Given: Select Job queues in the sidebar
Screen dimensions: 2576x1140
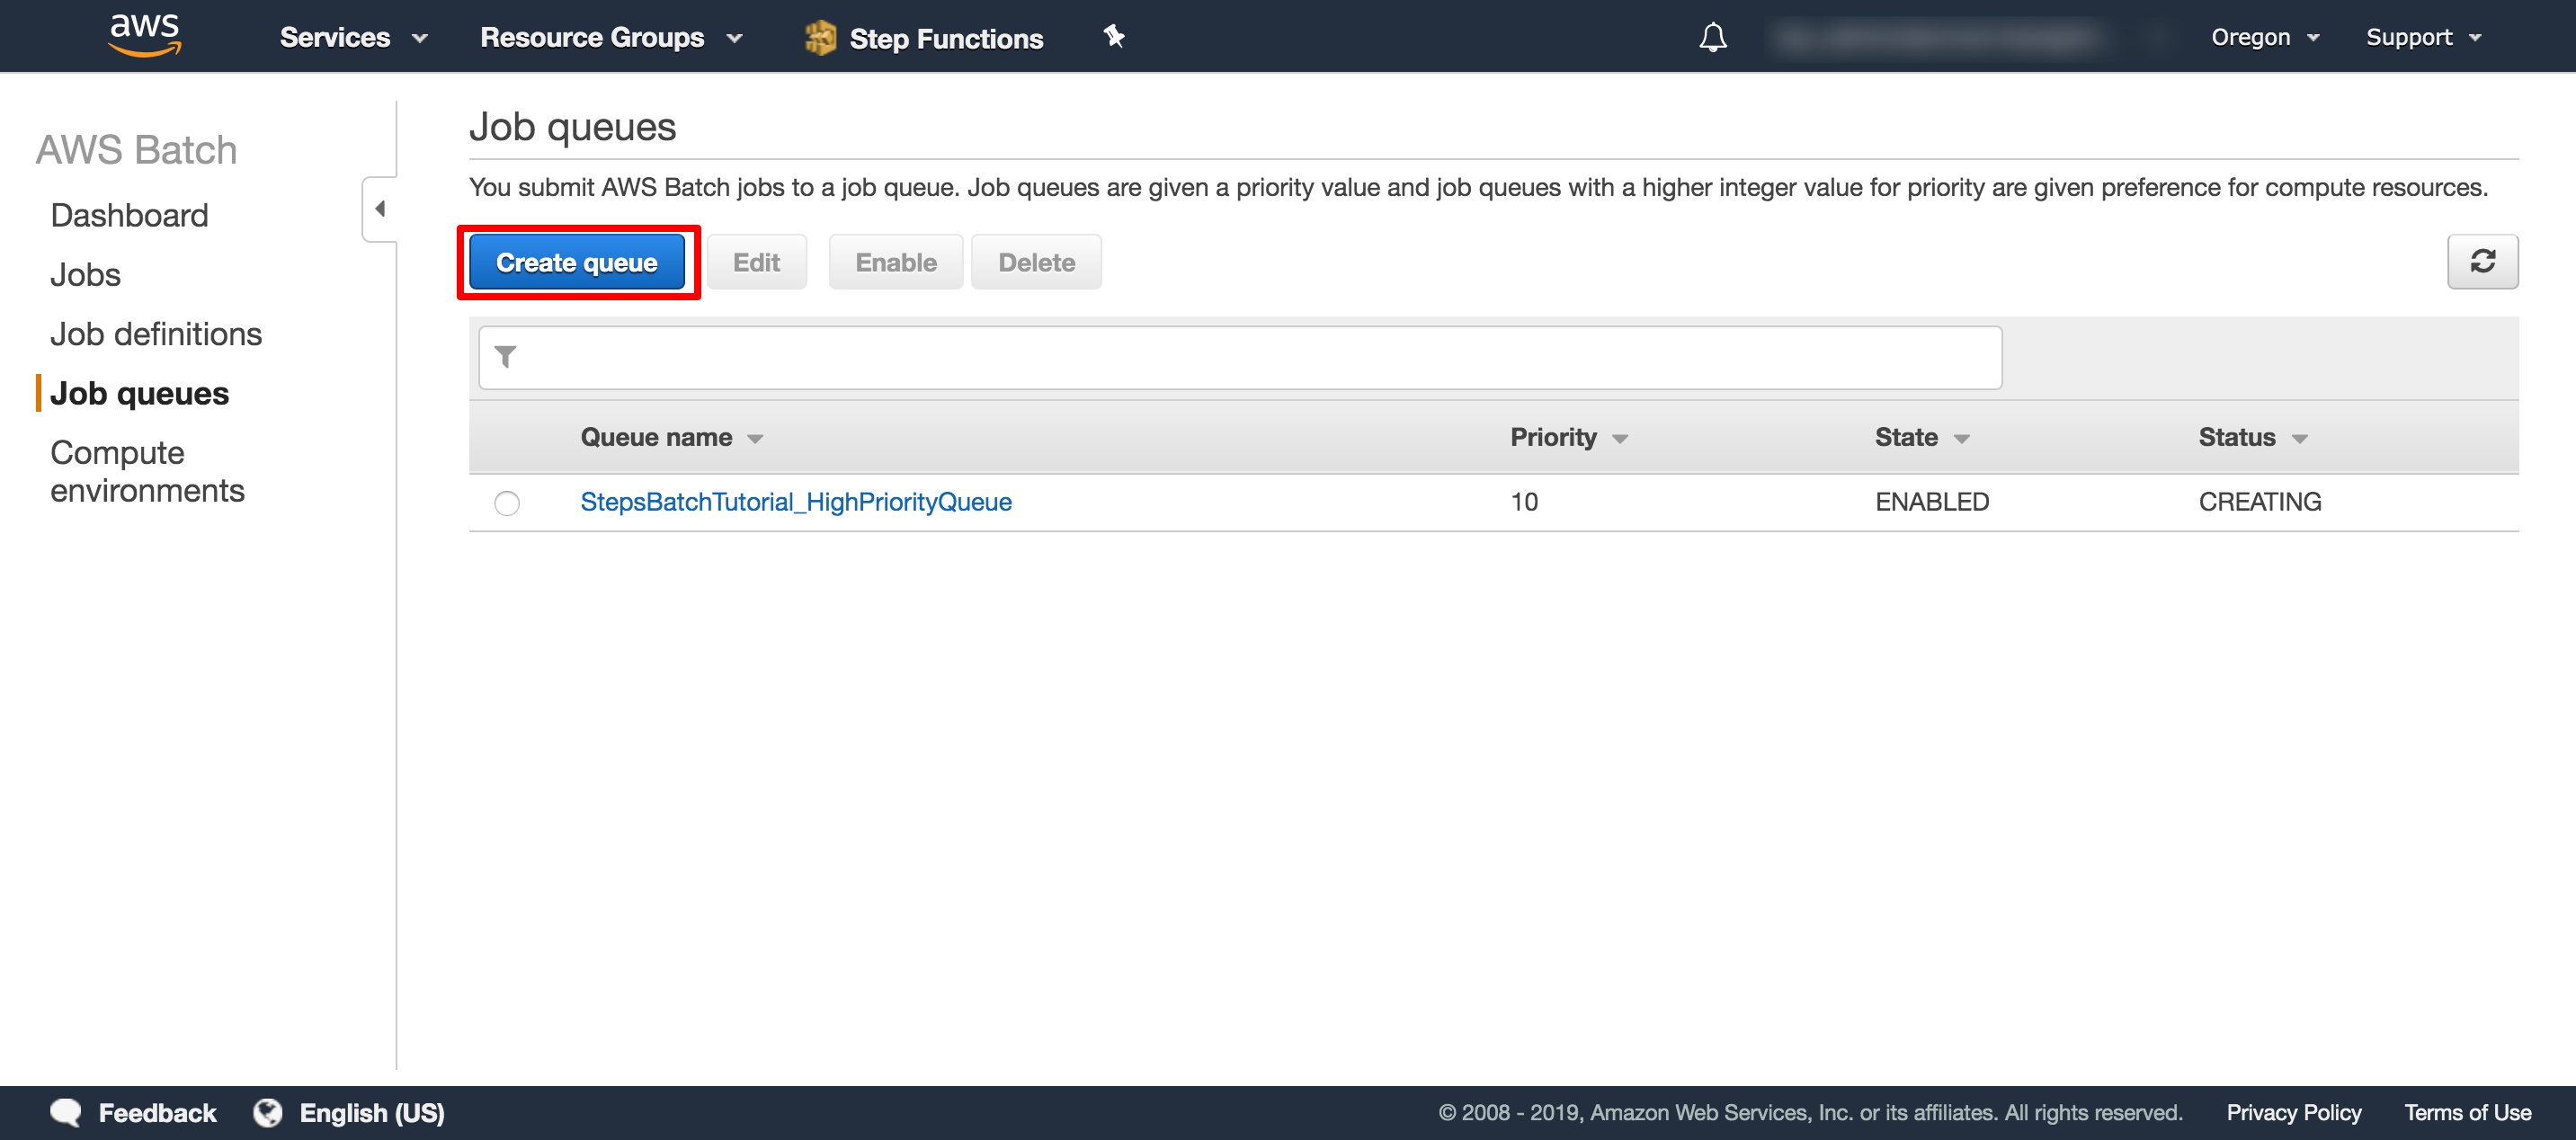Looking at the screenshot, I should 139,394.
